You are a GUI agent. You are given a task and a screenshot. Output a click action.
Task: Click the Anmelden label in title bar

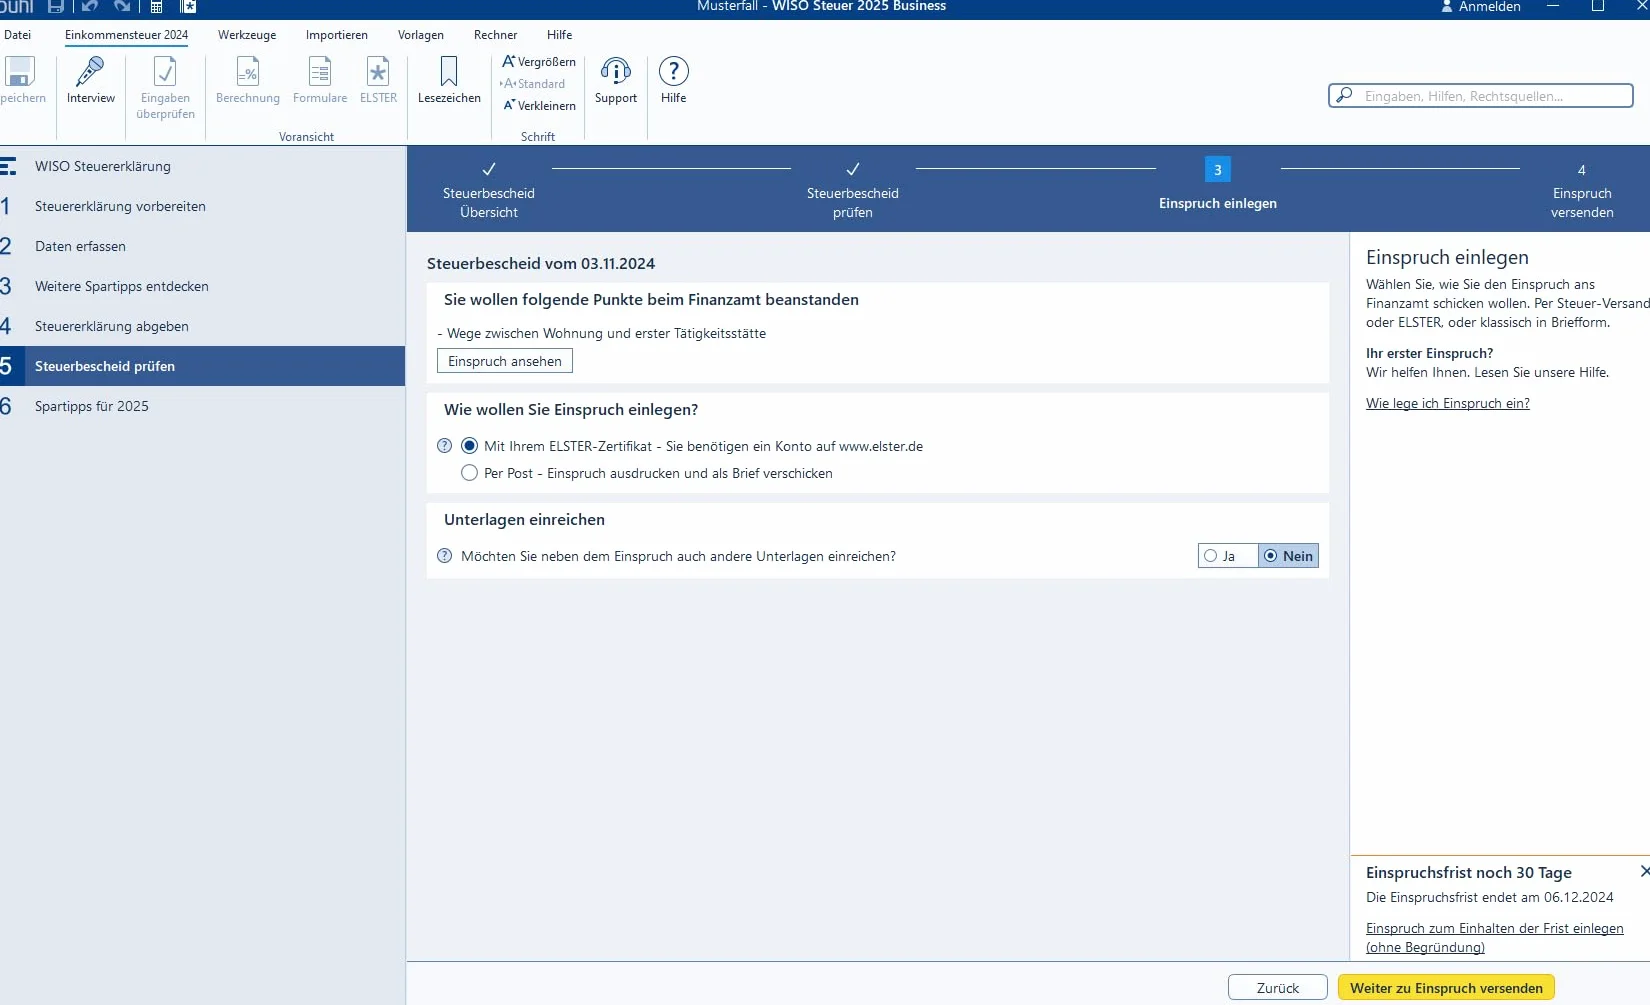1490,6
